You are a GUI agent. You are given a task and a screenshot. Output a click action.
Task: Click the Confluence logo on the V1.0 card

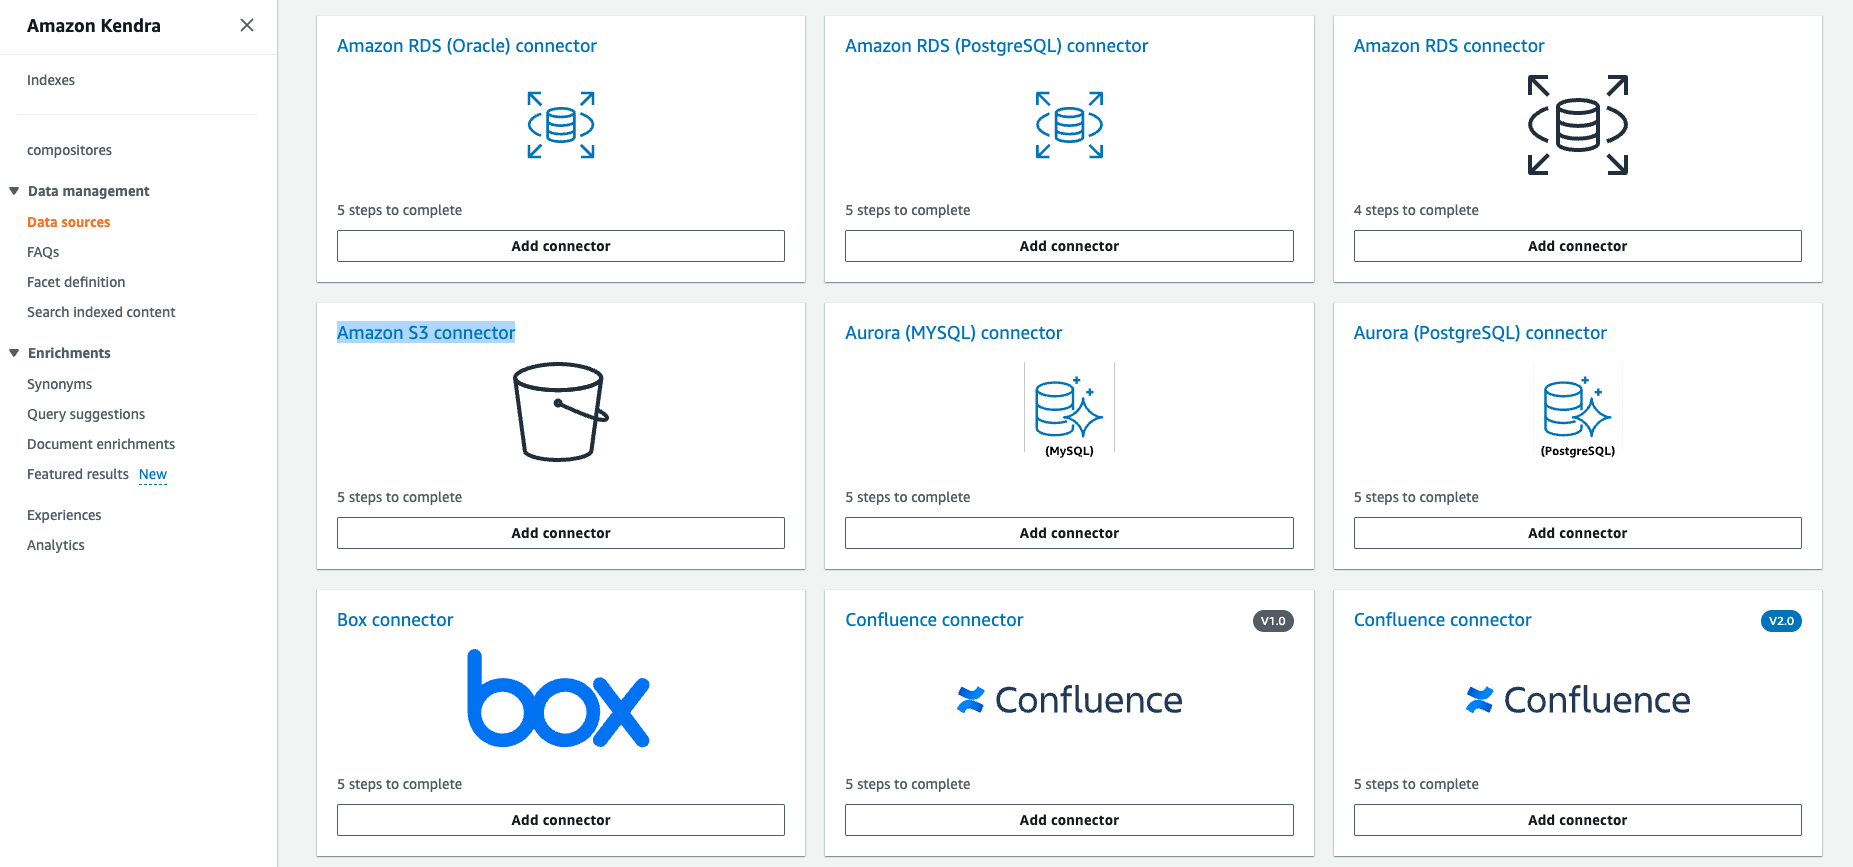(x=1069, y=700)
